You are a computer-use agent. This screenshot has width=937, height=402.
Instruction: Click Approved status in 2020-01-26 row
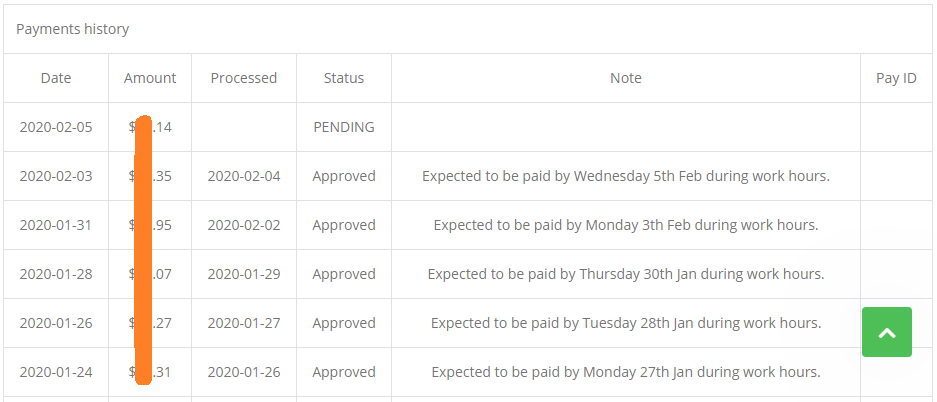click(344, 323)
